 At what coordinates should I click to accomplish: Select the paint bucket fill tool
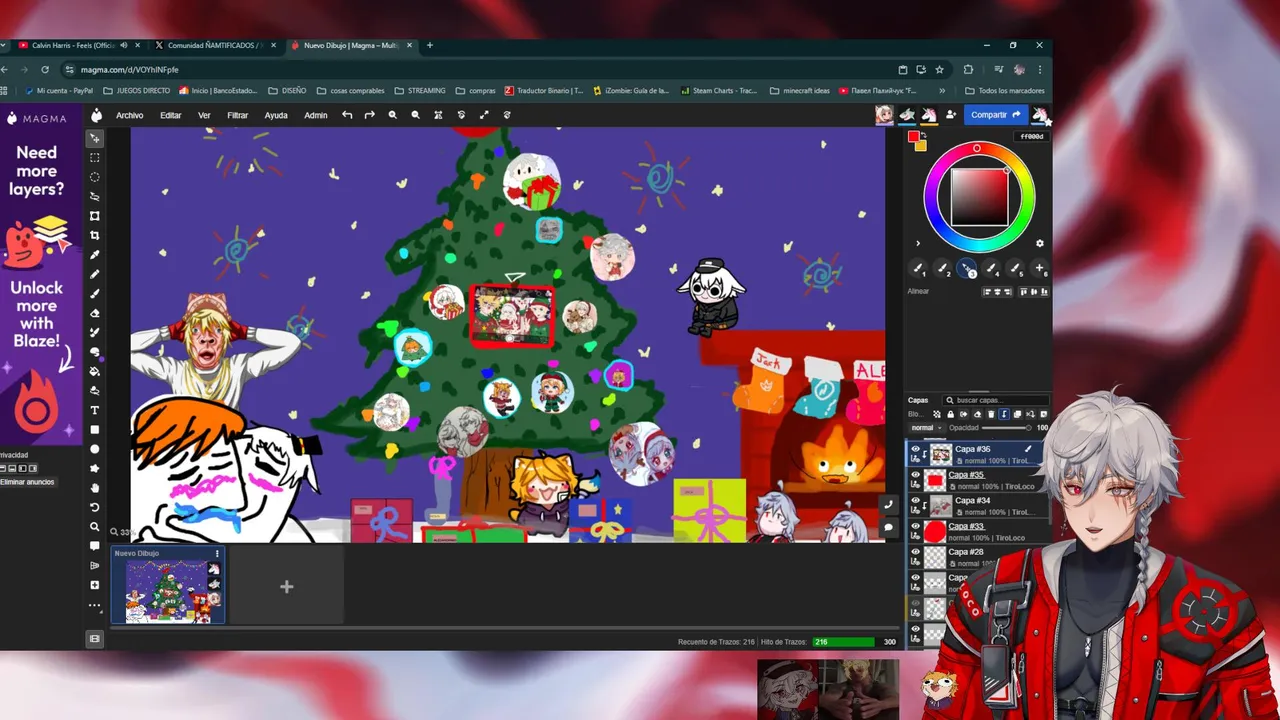coord(95,371)
